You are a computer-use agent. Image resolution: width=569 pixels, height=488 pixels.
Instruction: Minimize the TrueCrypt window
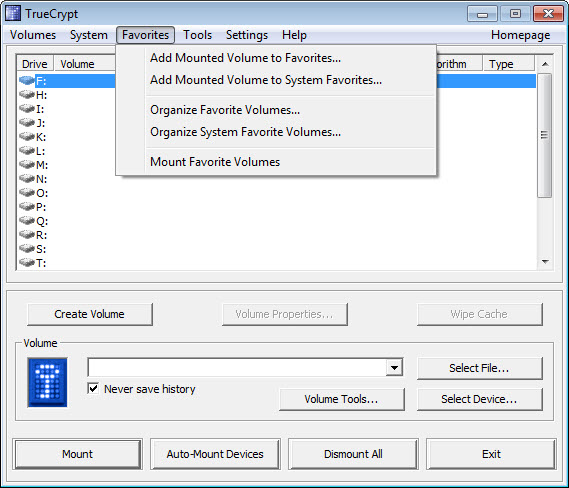coord(482,14)
